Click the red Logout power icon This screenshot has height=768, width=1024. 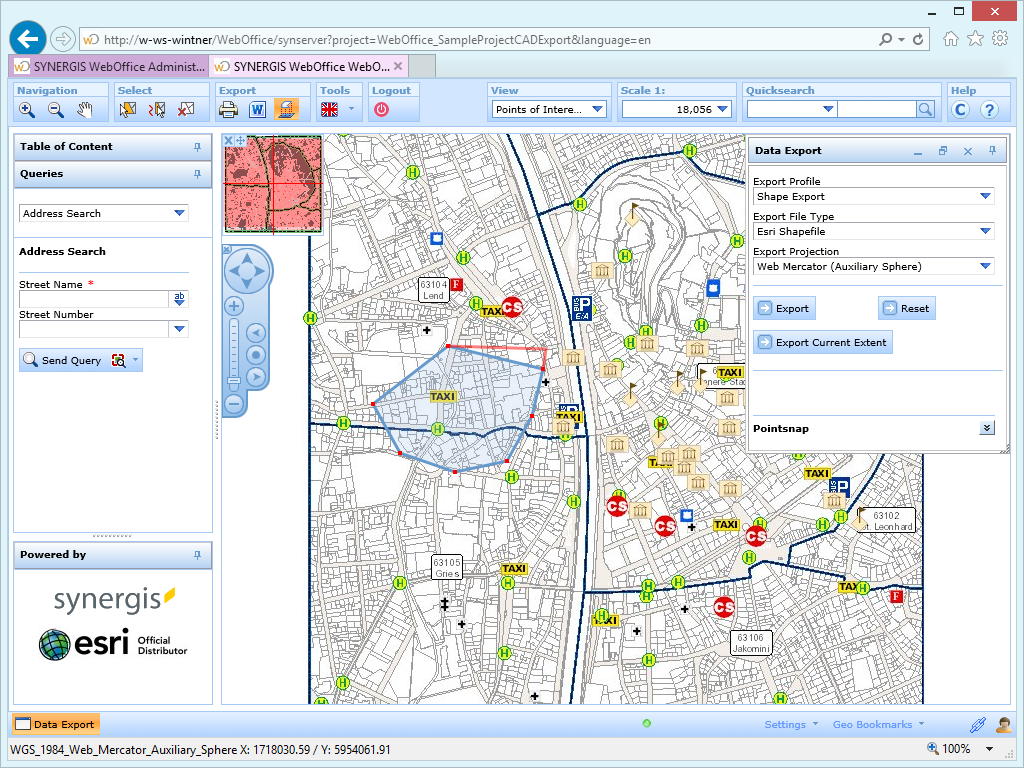[x=381, y=110]
